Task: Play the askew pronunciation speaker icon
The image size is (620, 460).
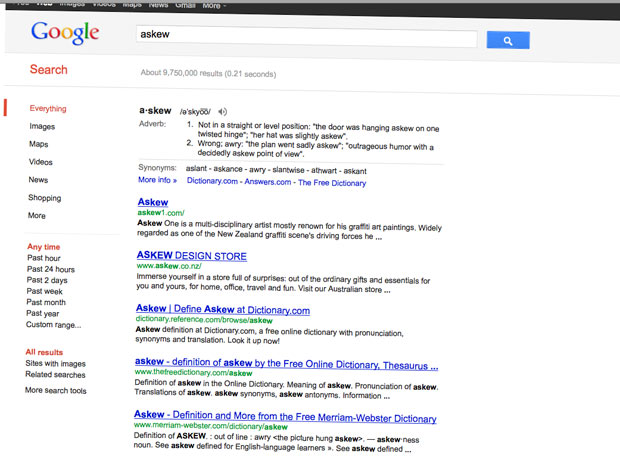Action: pos(223,112)
